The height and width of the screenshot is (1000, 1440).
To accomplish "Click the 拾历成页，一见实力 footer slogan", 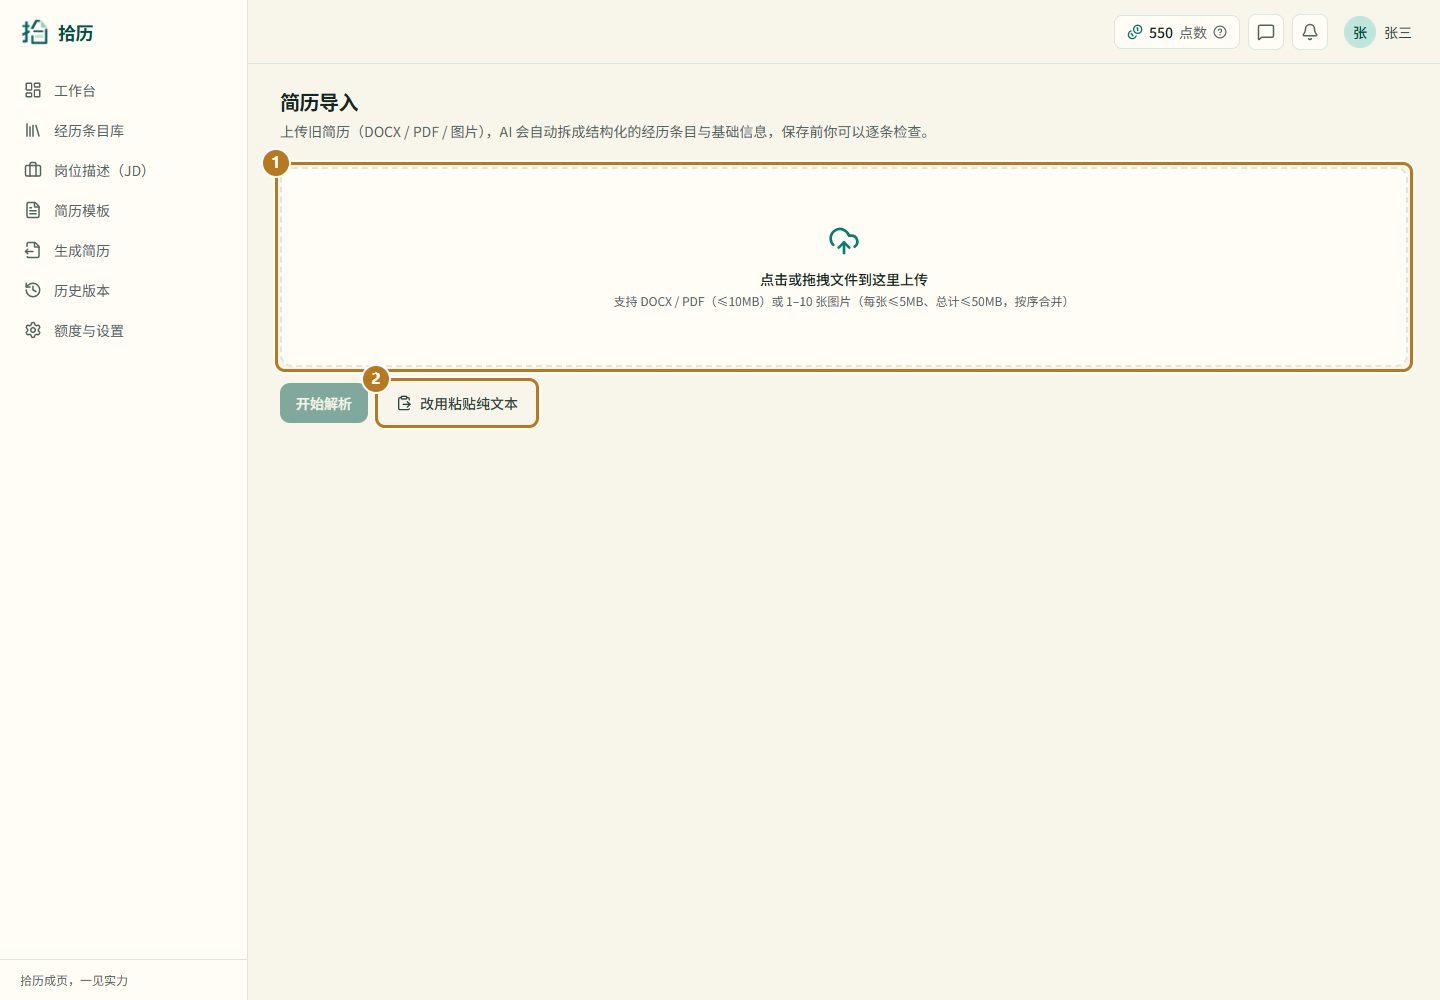I will click(x=74, y=981).
